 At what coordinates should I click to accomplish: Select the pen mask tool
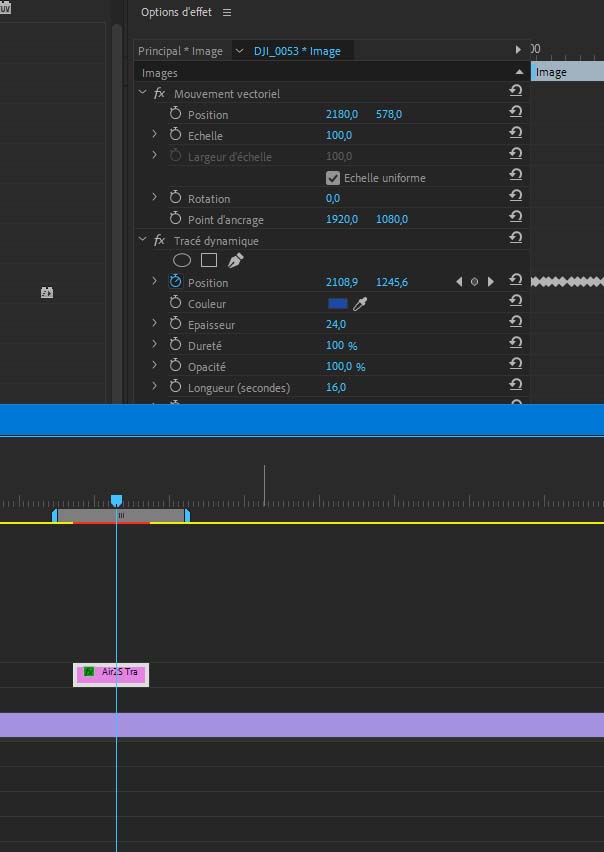click(235, 260)
